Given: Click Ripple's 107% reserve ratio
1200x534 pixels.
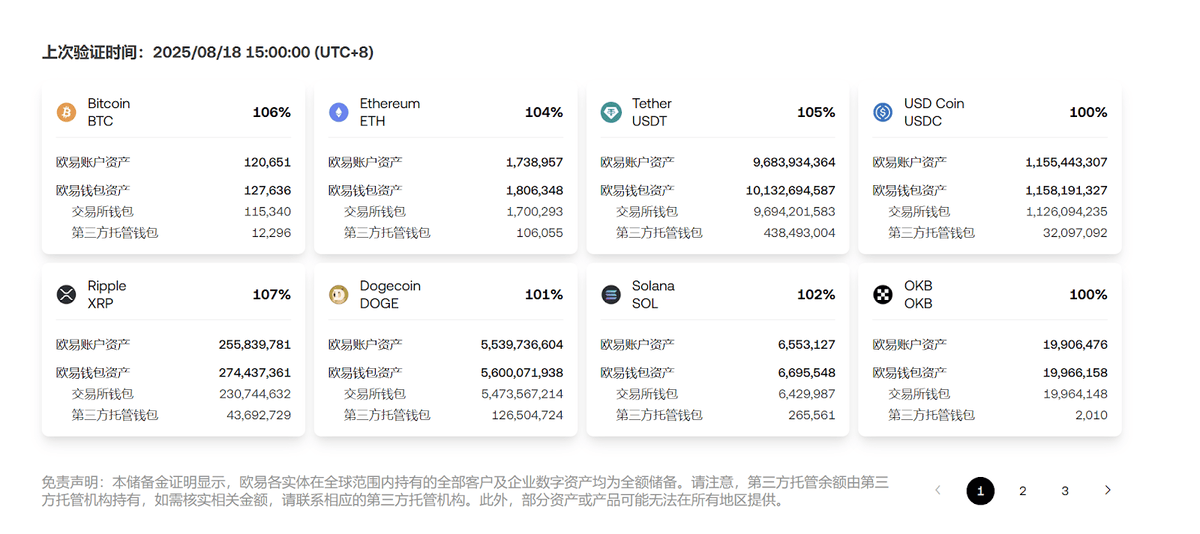Looking at the screenshot, I should click(x=272, y=294).
